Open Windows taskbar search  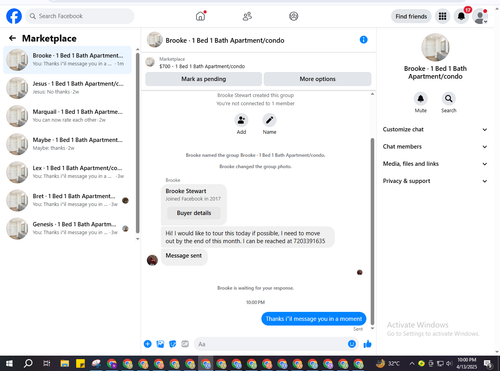coord(28,363)
